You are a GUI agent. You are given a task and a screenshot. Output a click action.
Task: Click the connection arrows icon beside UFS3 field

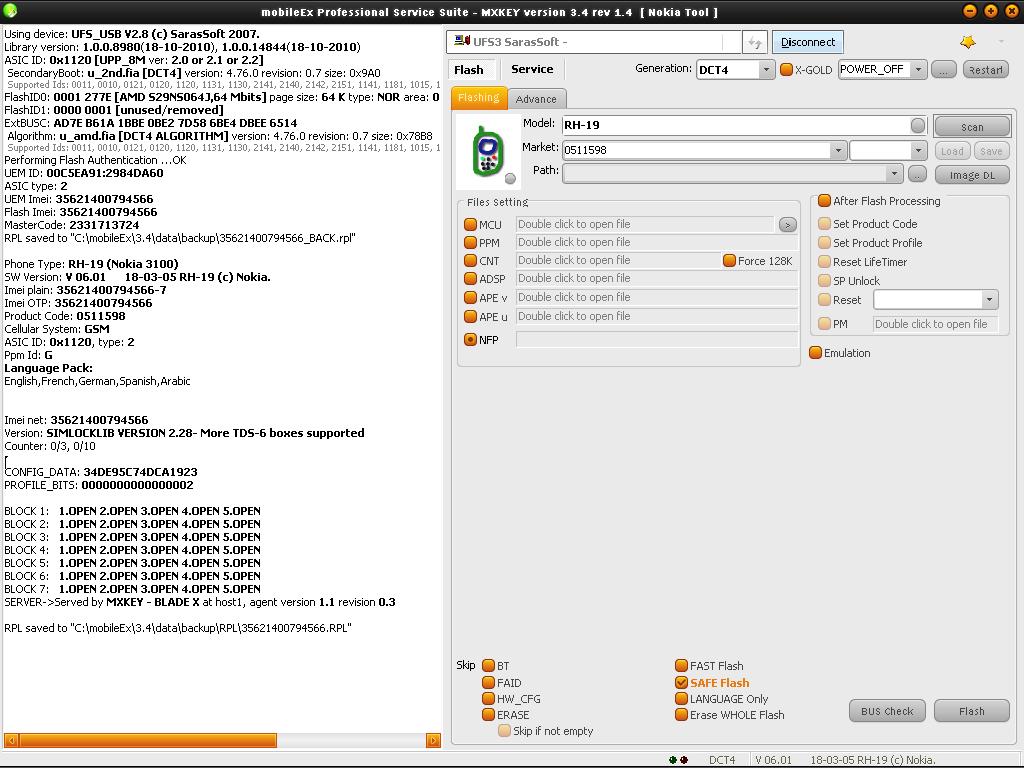tap(754, 42)
